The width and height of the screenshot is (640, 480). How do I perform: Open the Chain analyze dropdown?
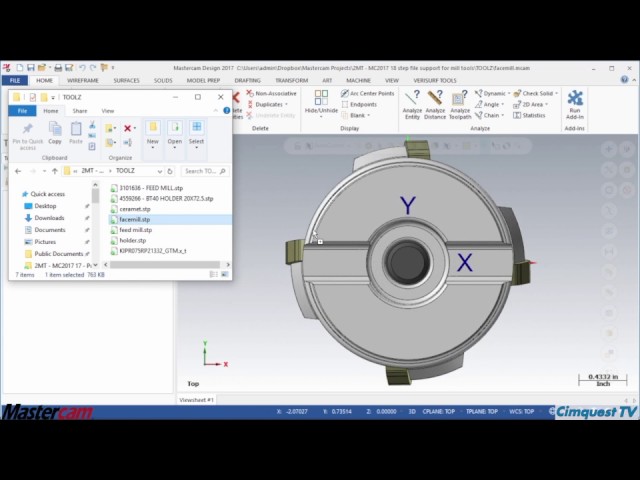tap(502, 116)
